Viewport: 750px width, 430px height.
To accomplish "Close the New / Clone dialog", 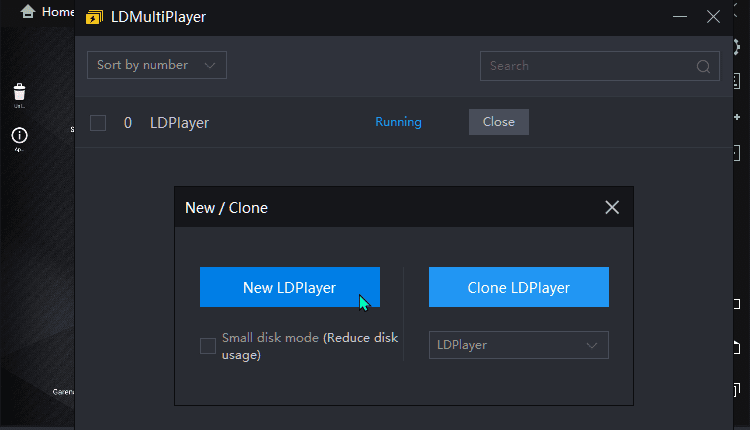I will click(x=612, y=207).
